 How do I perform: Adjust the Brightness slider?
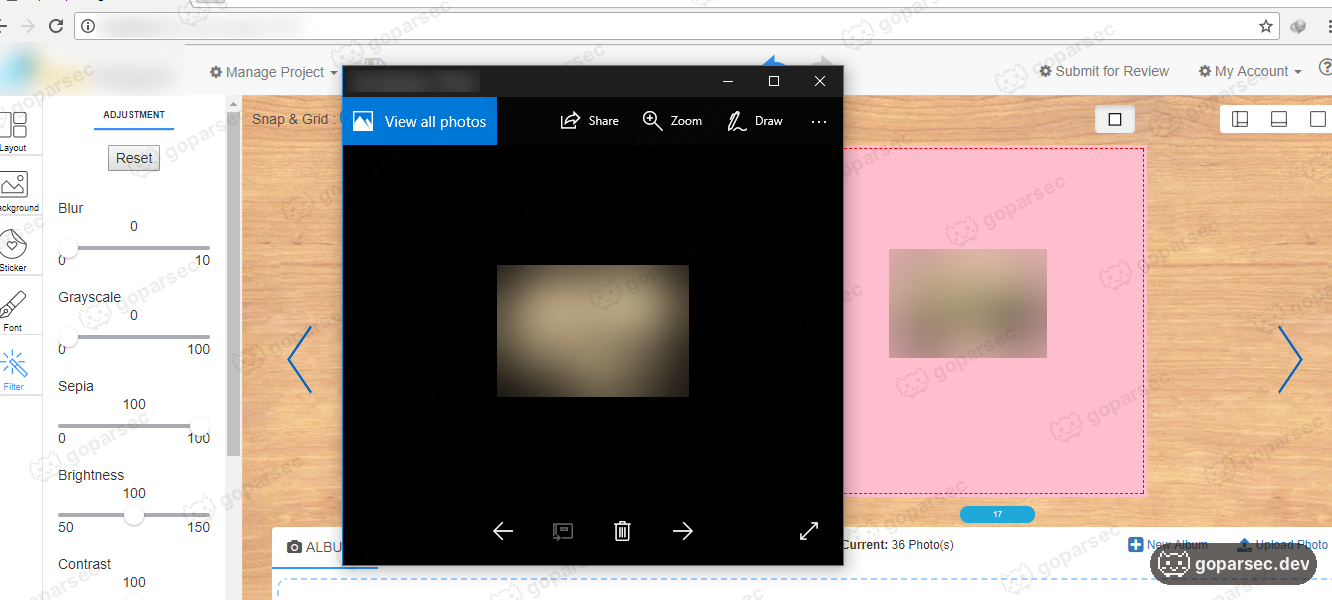click(134, 515)
